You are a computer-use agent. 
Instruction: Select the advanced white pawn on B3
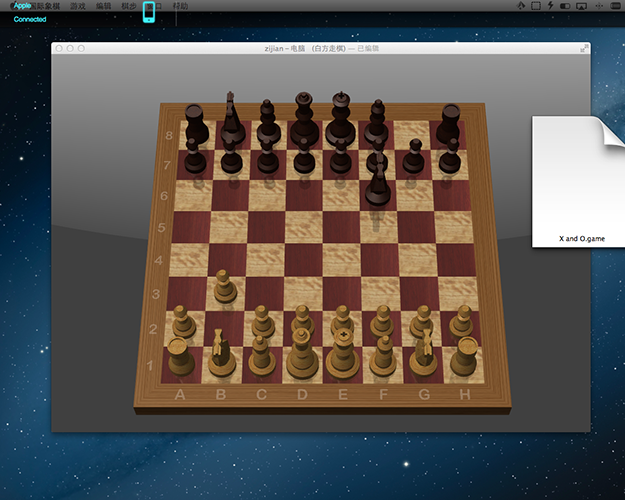[225, 286]
